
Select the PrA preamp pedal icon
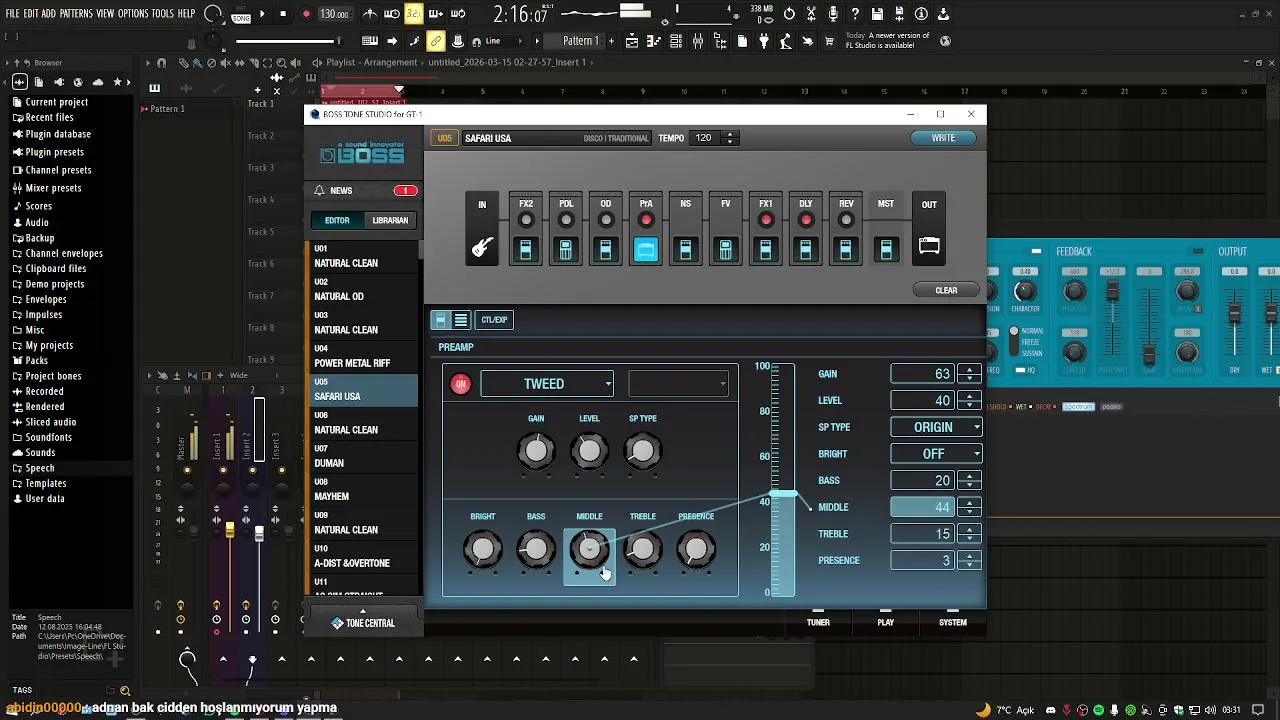pos(646,249)
